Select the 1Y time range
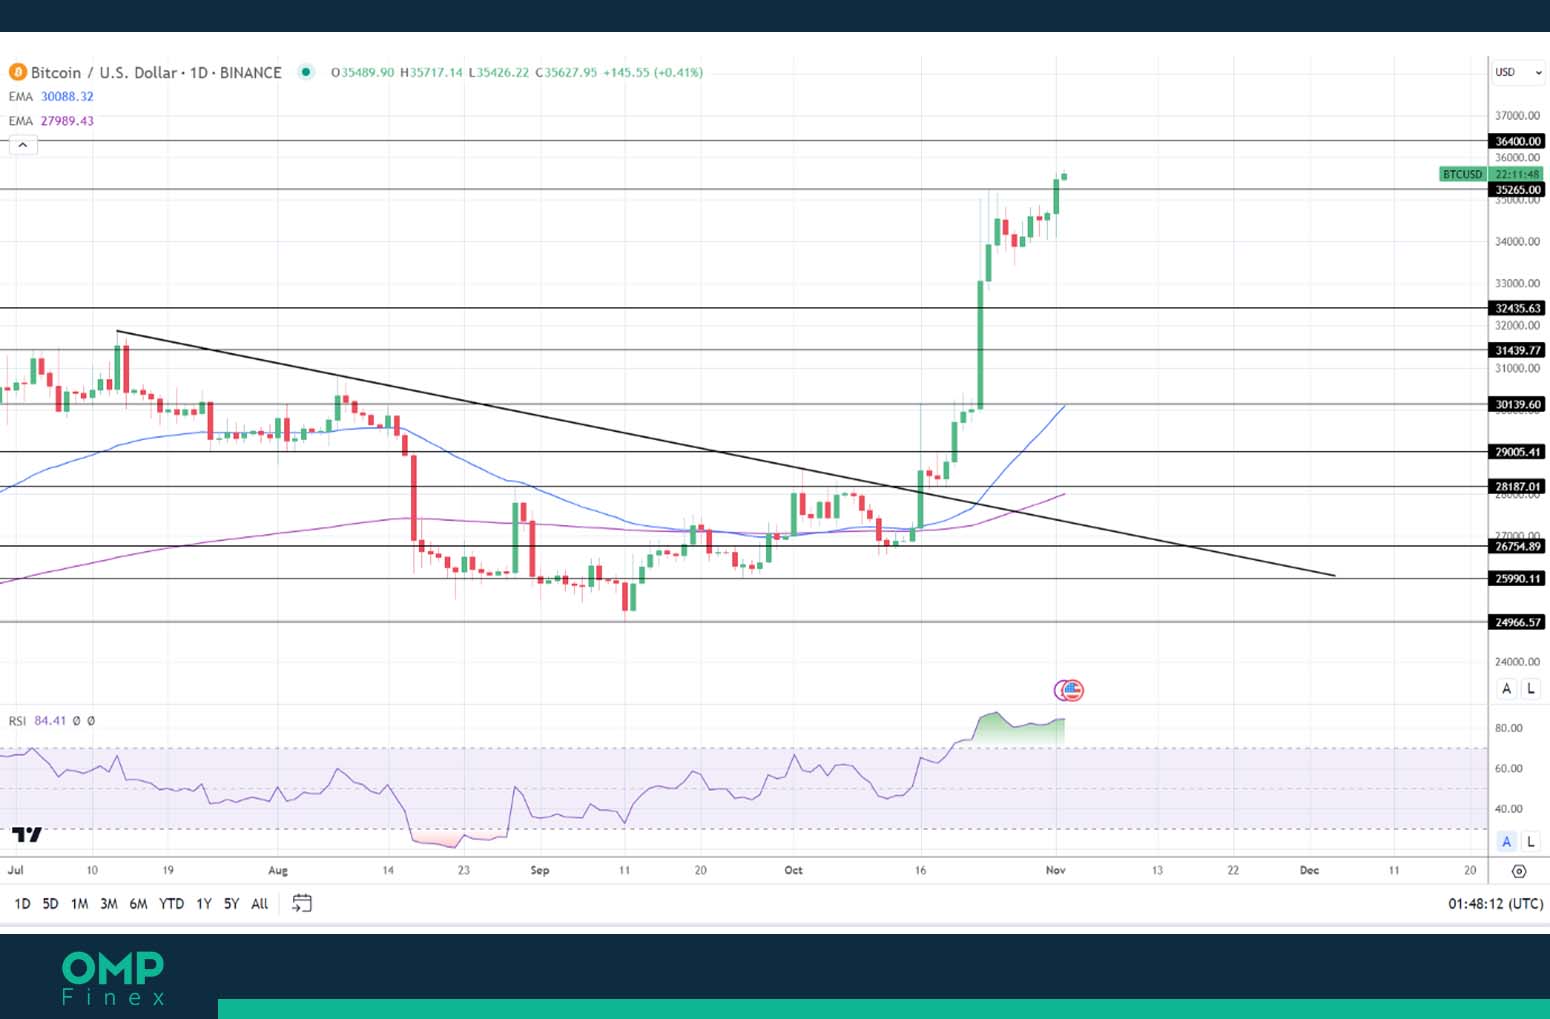The image size is (1550, 1019). click(204, 903)
